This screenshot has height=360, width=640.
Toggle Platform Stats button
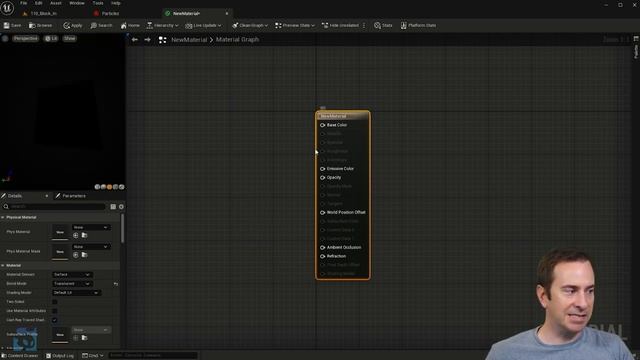click(418, 25)
